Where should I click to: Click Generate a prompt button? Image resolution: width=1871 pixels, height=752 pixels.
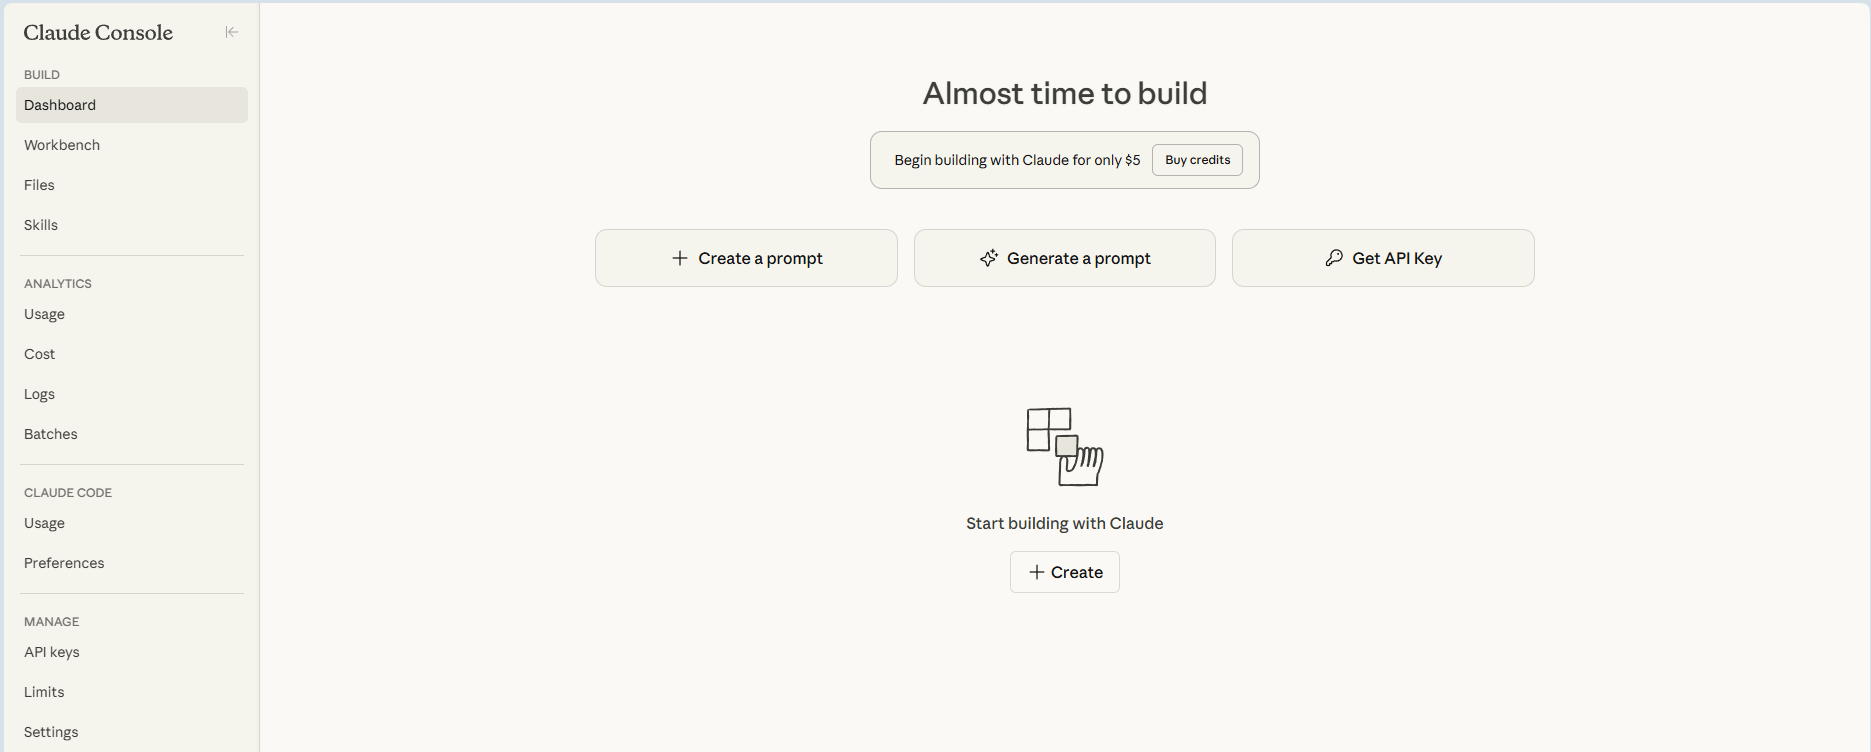pos(1064,258)
